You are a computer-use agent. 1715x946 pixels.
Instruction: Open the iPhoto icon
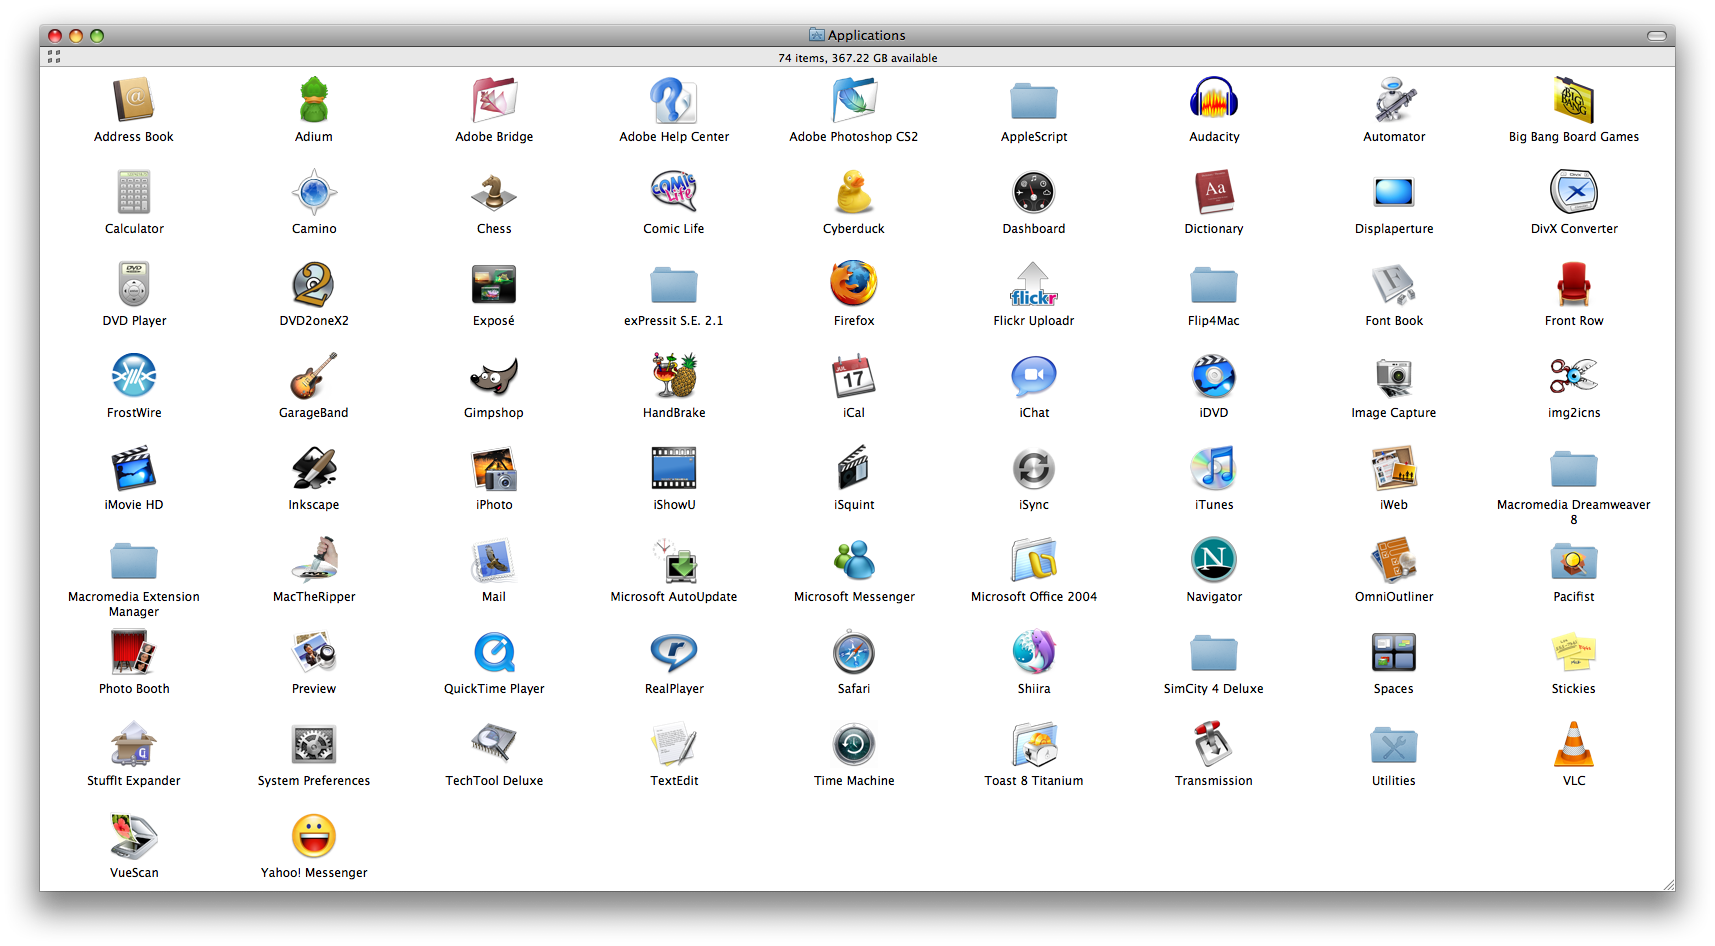pyautogui.click(x=494, y=468)
